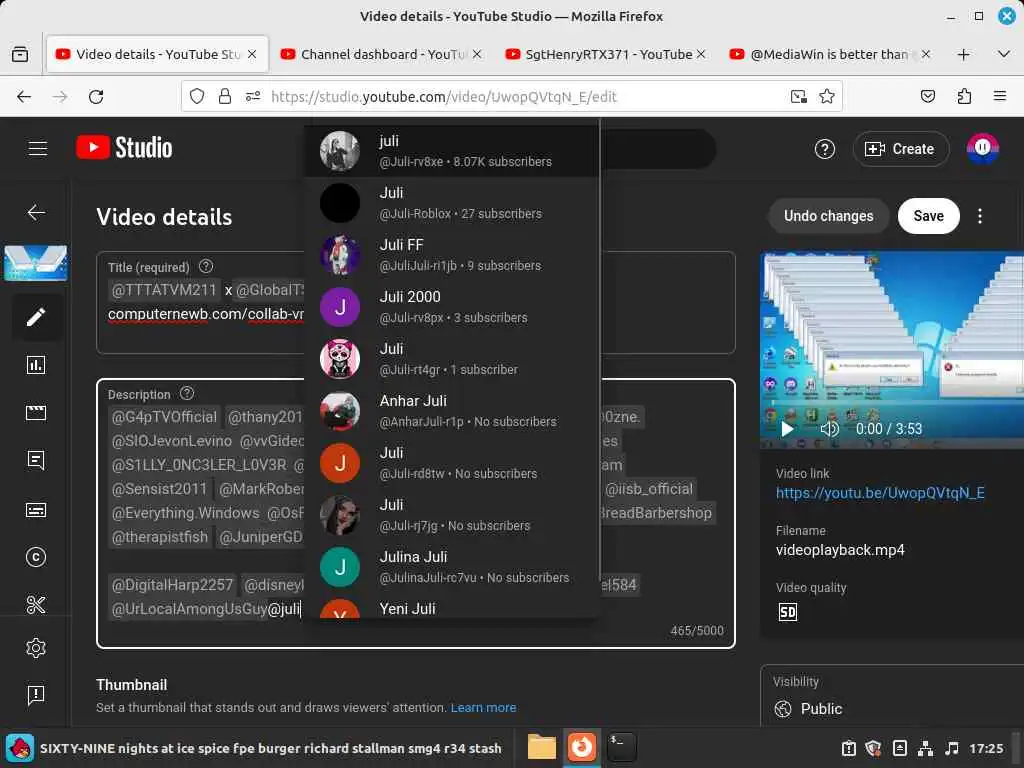This screenshot has width=1024, height=768.
Task: Open the Settings gear in sidebar
Action: click(x=36, y=648)
